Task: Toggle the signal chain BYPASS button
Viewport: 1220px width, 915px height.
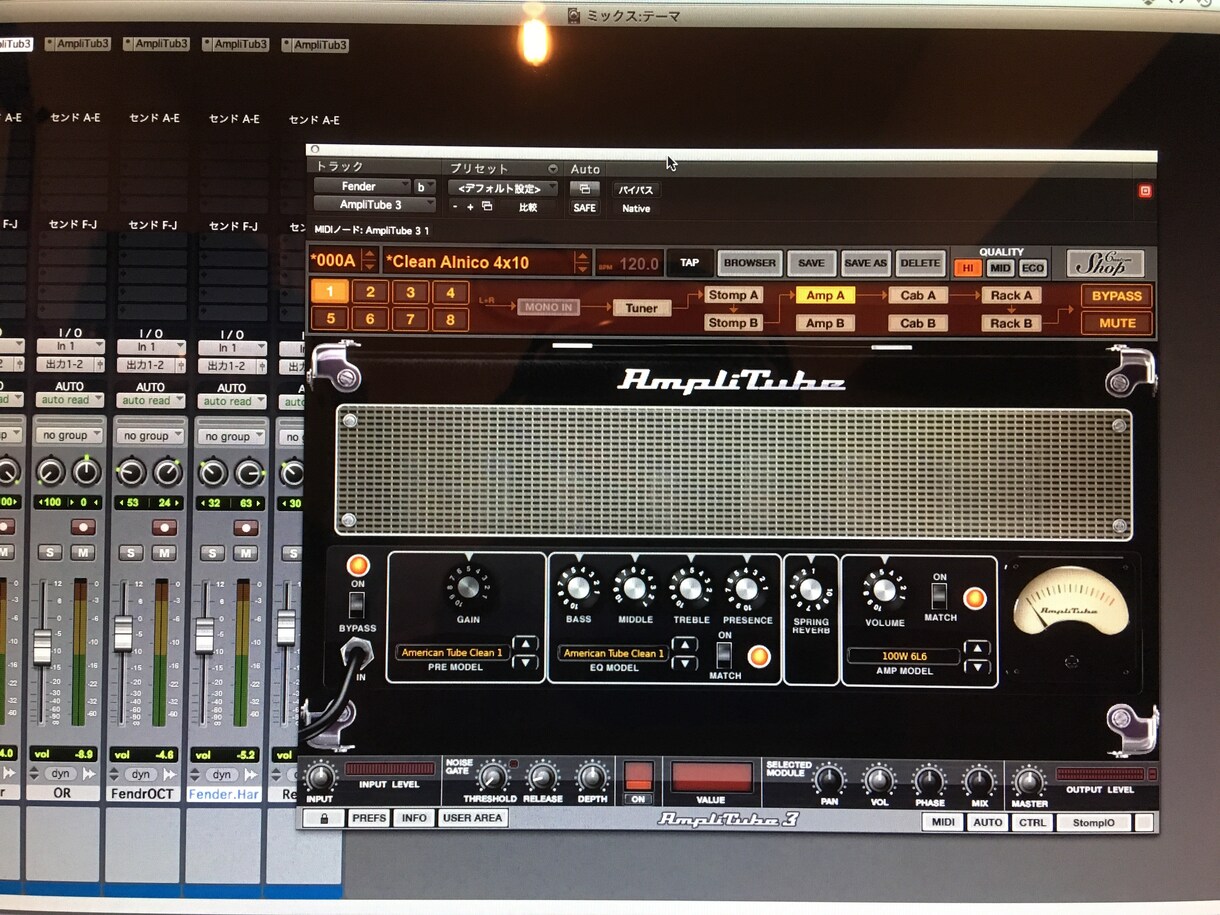Action: (x=1117, y=296)
